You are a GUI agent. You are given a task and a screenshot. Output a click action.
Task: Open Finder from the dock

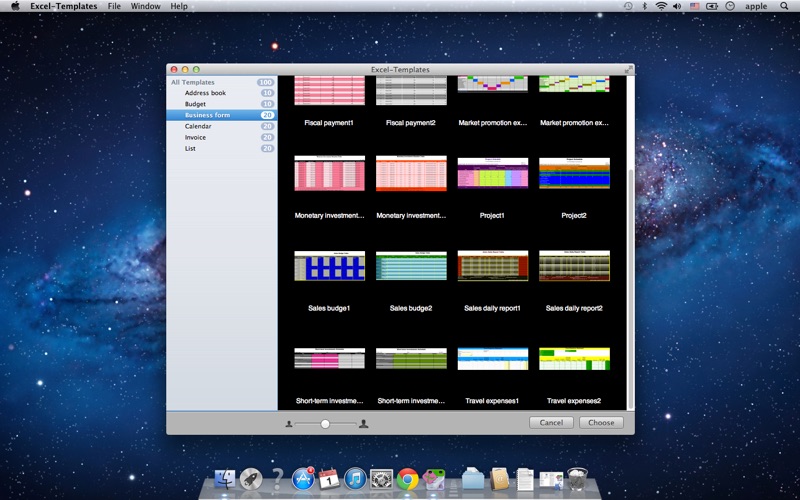coord(224,479)
